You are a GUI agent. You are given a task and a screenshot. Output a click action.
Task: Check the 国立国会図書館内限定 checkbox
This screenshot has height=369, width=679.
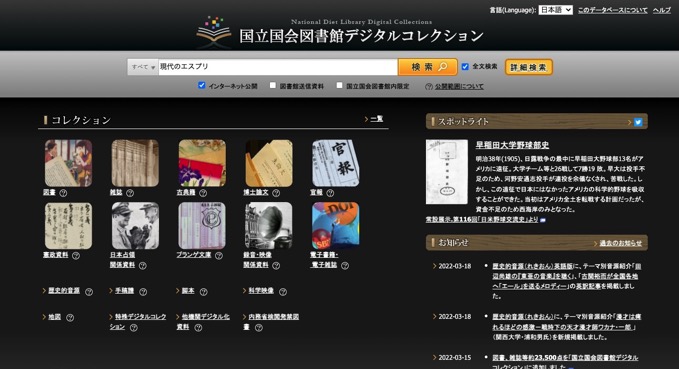[340, 85]
